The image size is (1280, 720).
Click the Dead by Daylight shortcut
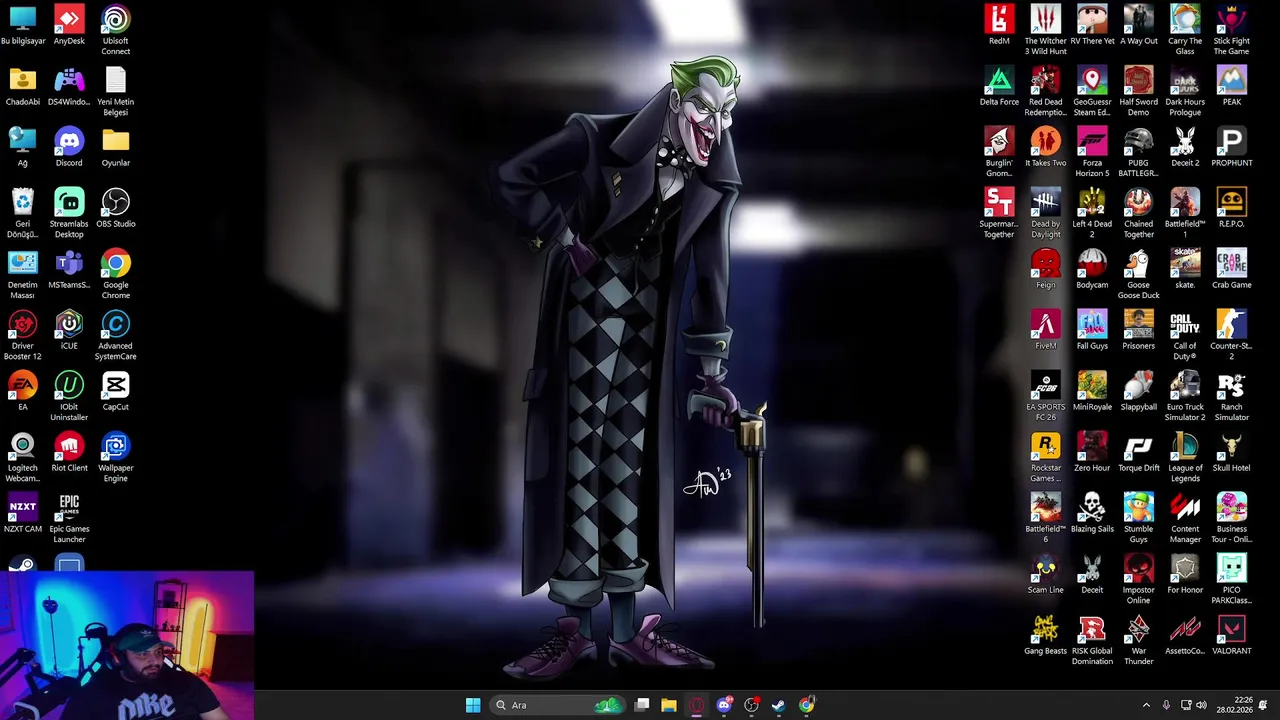[x=1045, y=213]
